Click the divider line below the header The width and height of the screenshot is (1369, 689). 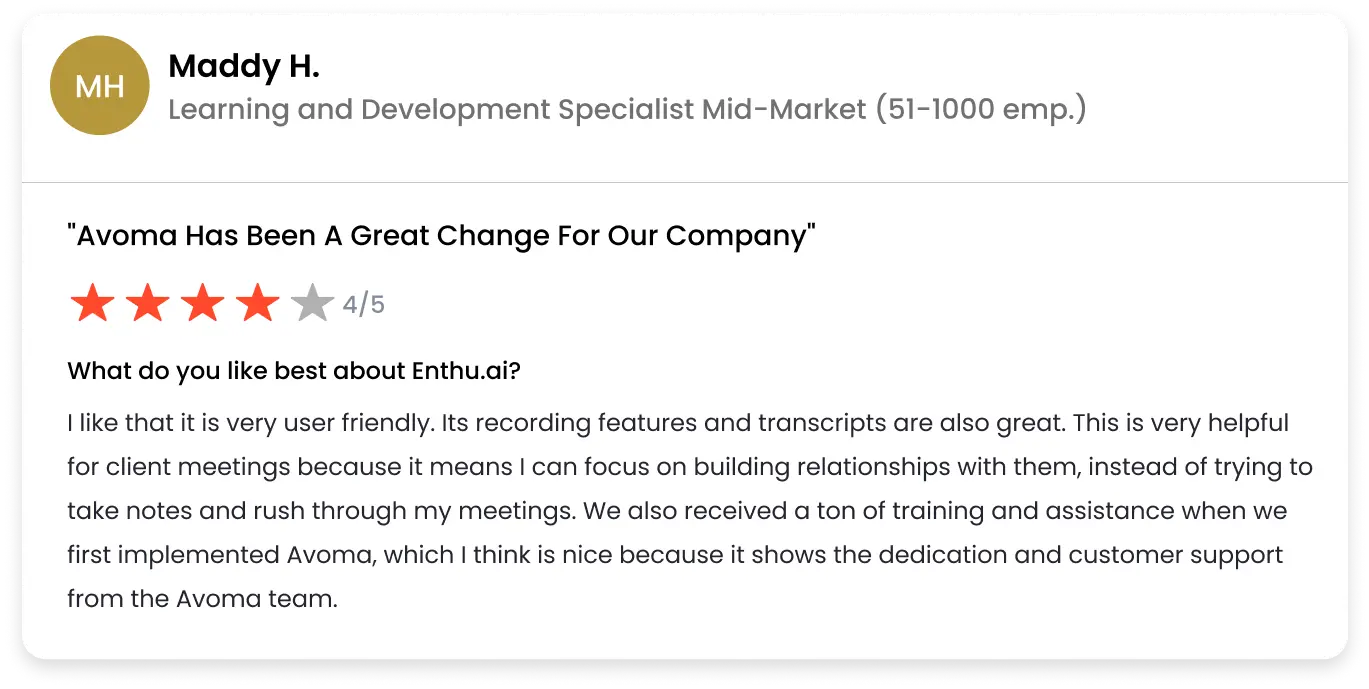[685, 182]
